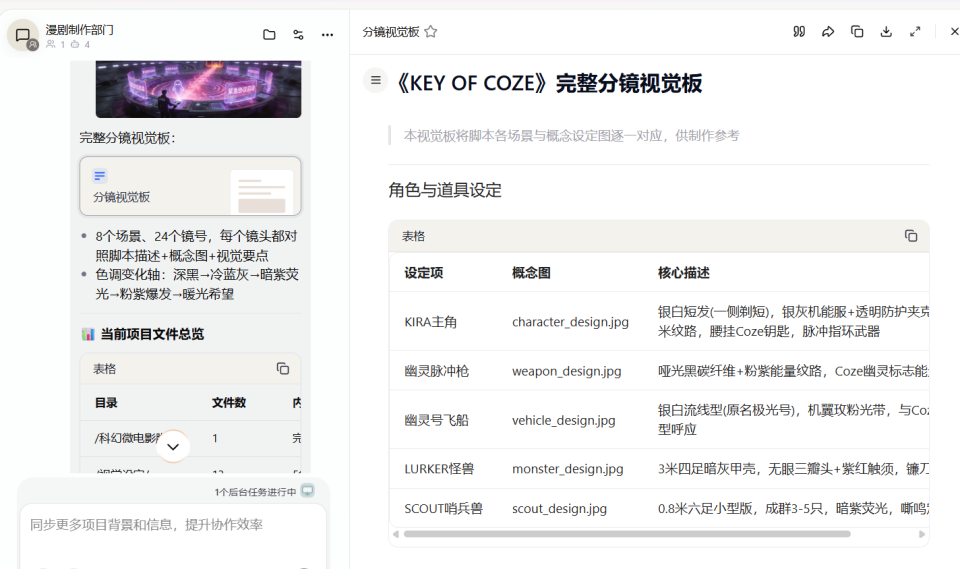This screenshot has height=569, width=960.
Task: Select the 幽灵号飞船 table cell
Action: 437,420
